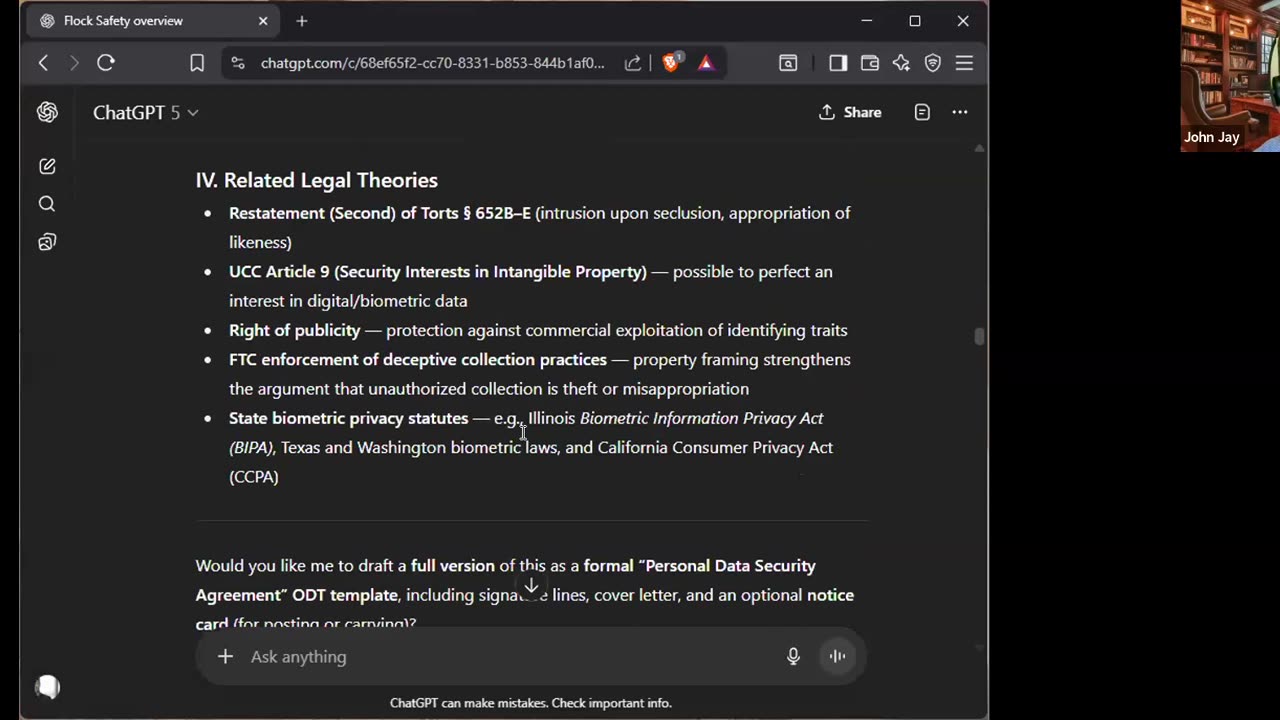Open user profile avatar at sidebar bottom

click(47, 686)
